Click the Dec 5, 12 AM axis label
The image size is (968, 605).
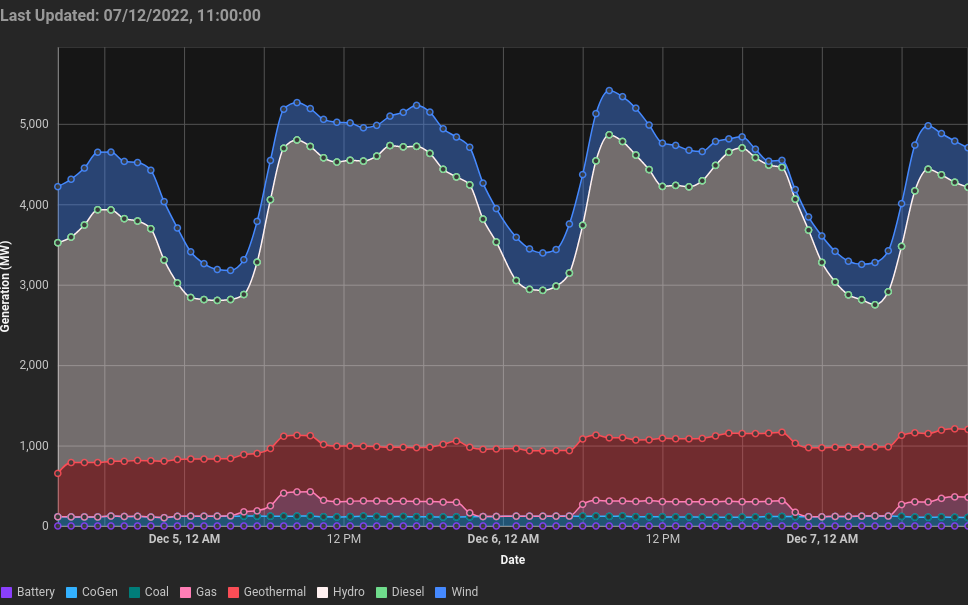pos(184,538)
